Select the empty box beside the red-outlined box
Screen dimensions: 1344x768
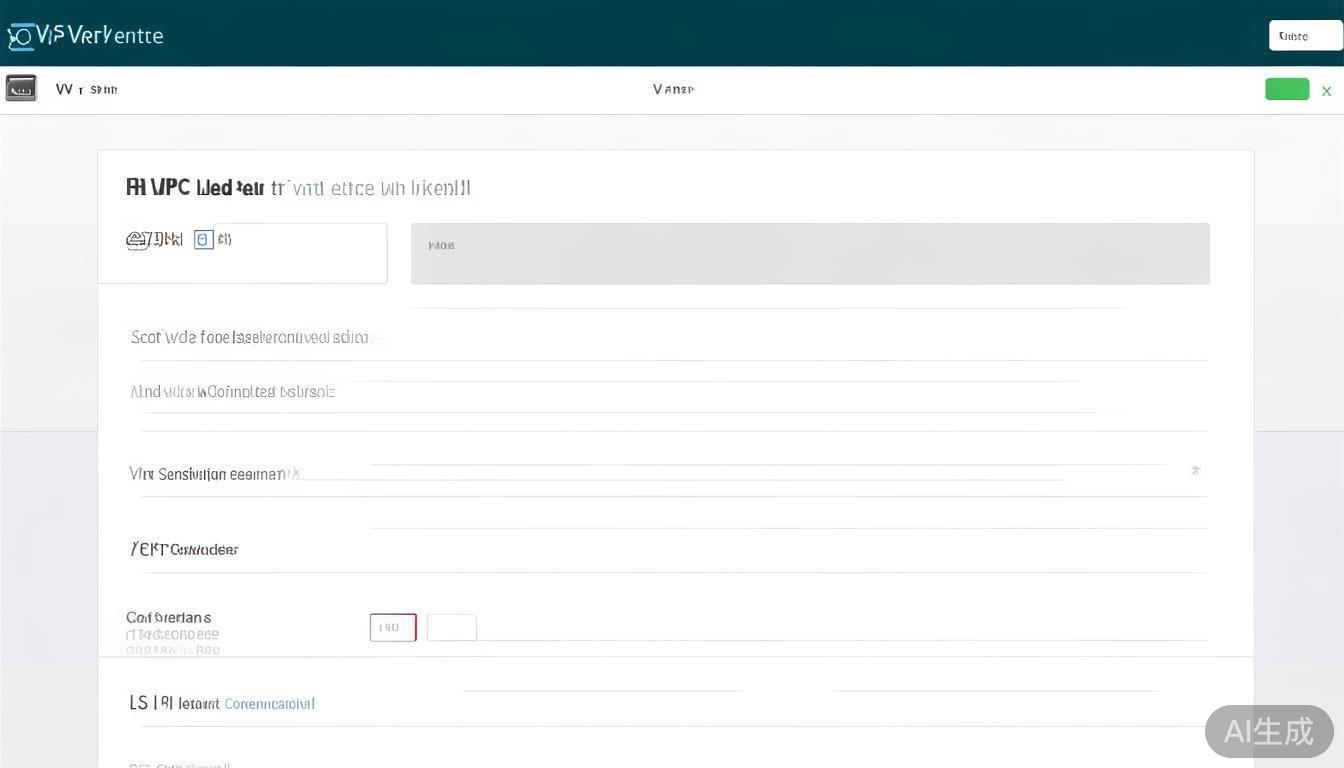[x=451, y=627]
